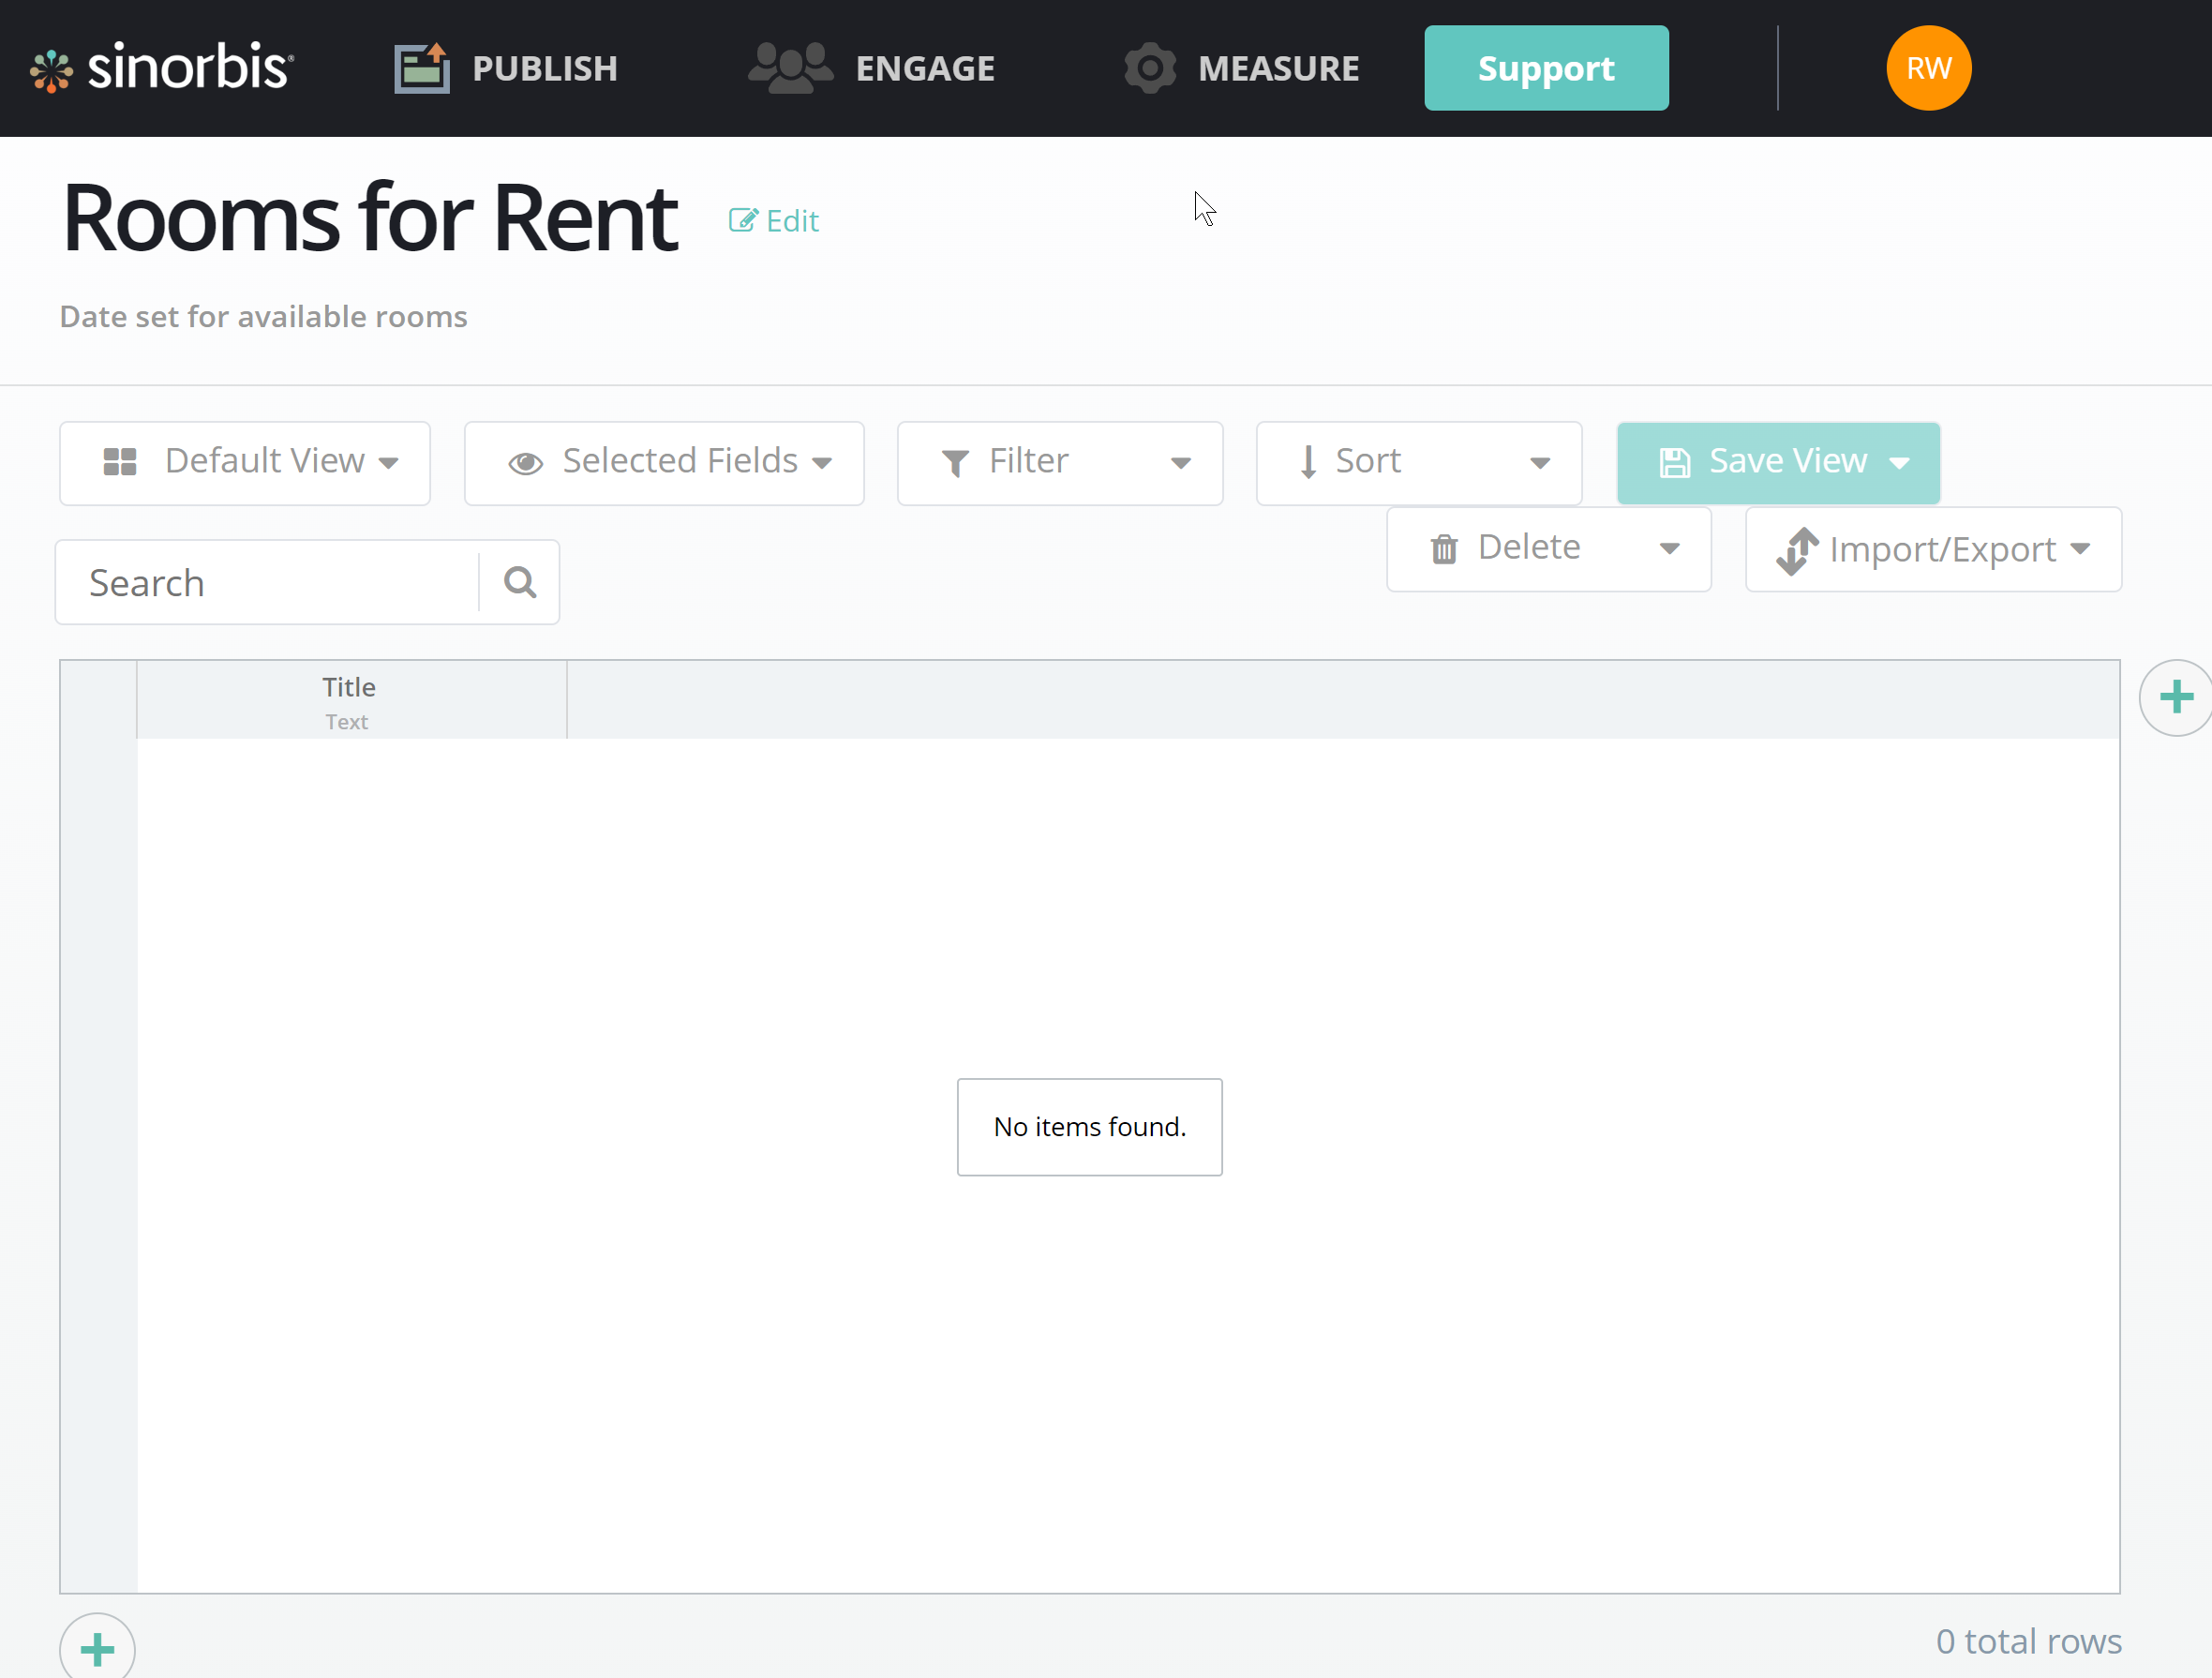This screenshot has width=2212, height=1678.
Task: Click the Title column header
Action: point(350,700)
